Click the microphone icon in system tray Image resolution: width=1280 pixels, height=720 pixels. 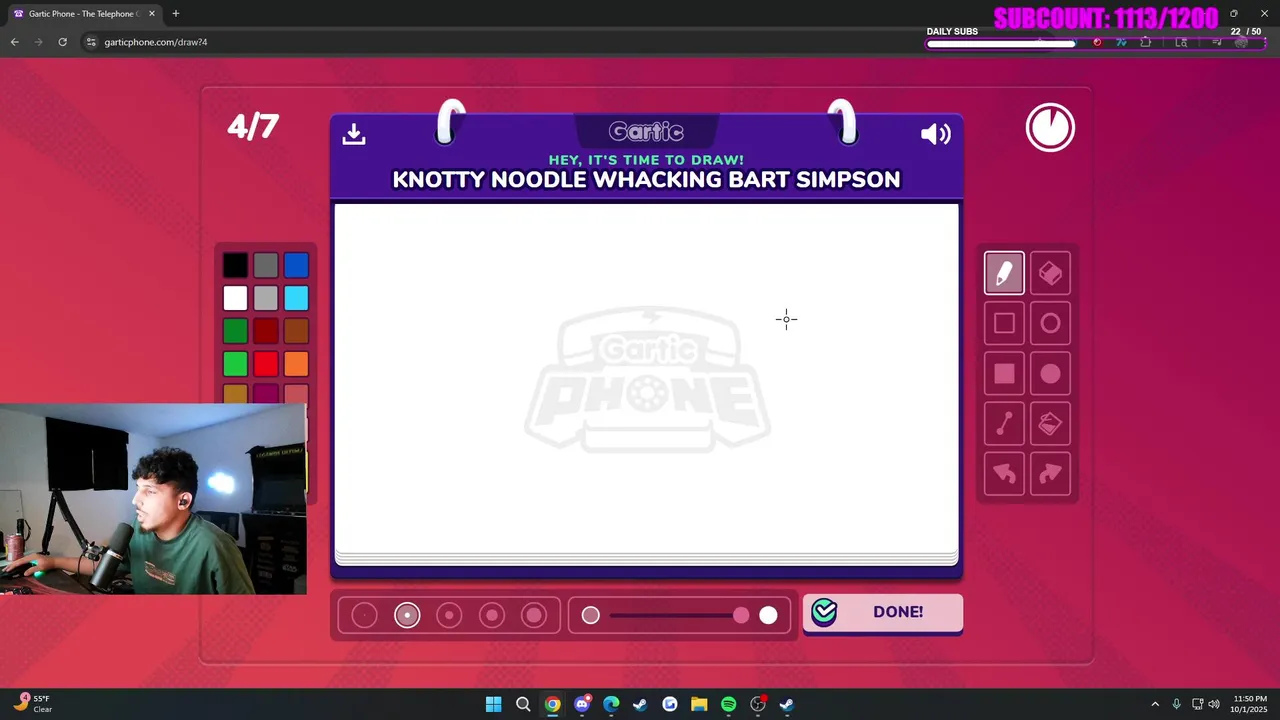coord(1177,704)
